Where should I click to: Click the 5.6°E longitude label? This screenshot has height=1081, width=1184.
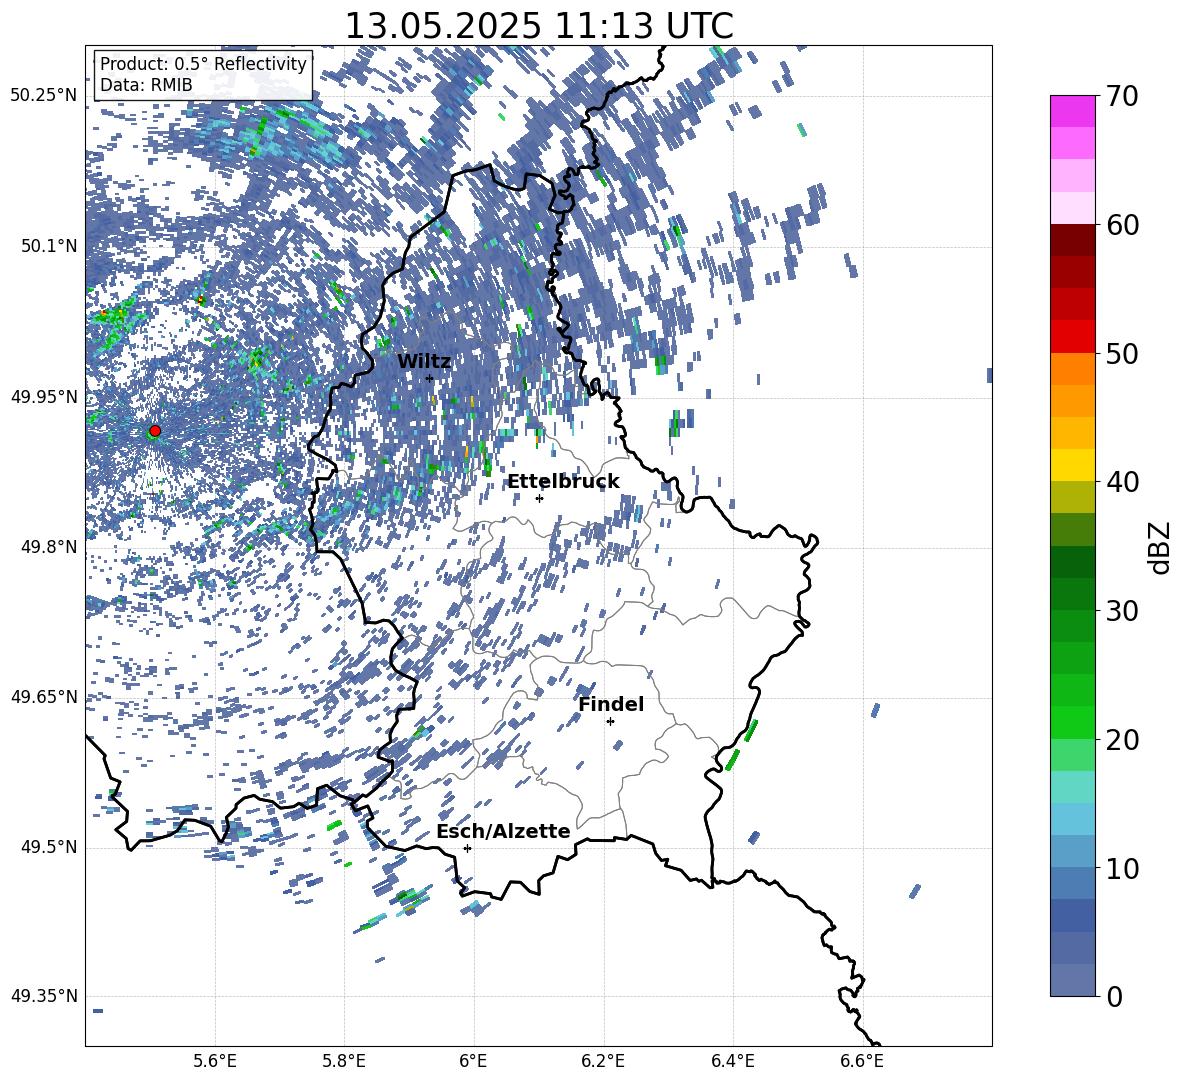[x=215, y=1061]
